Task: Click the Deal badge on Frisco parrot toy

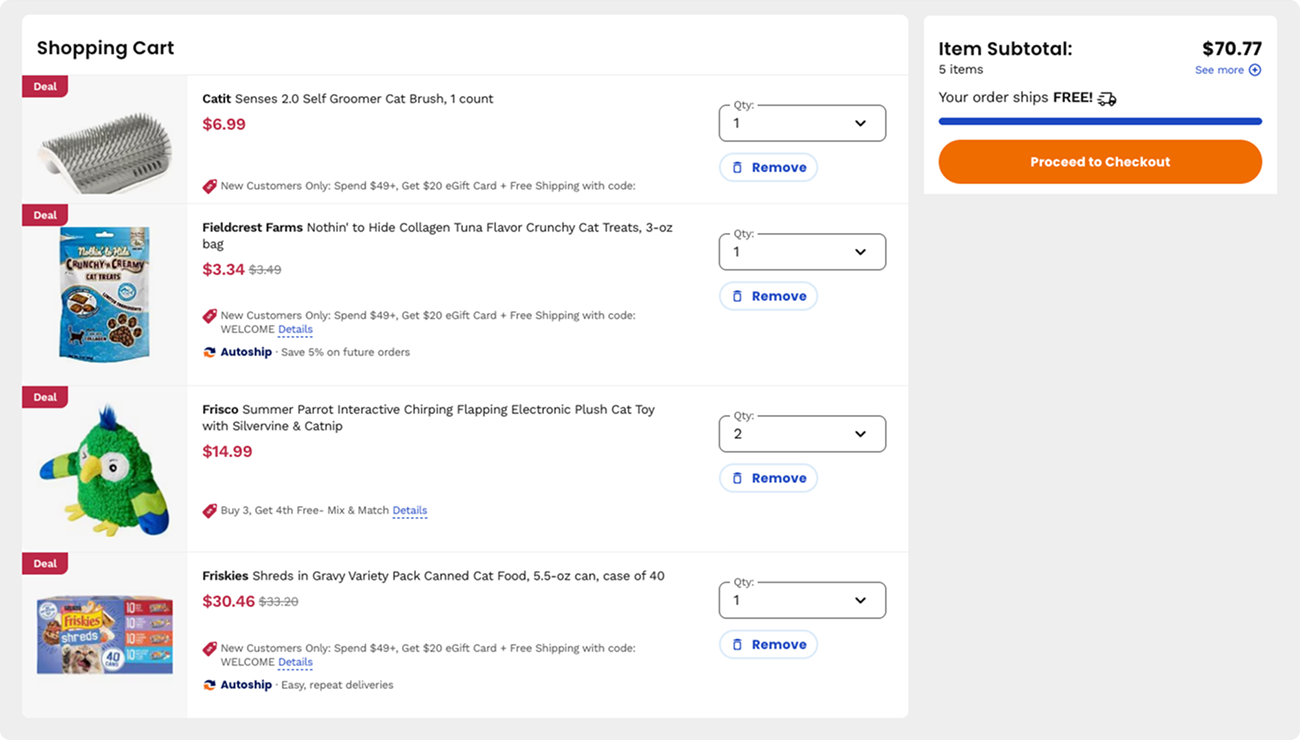Action: point(45,397)
